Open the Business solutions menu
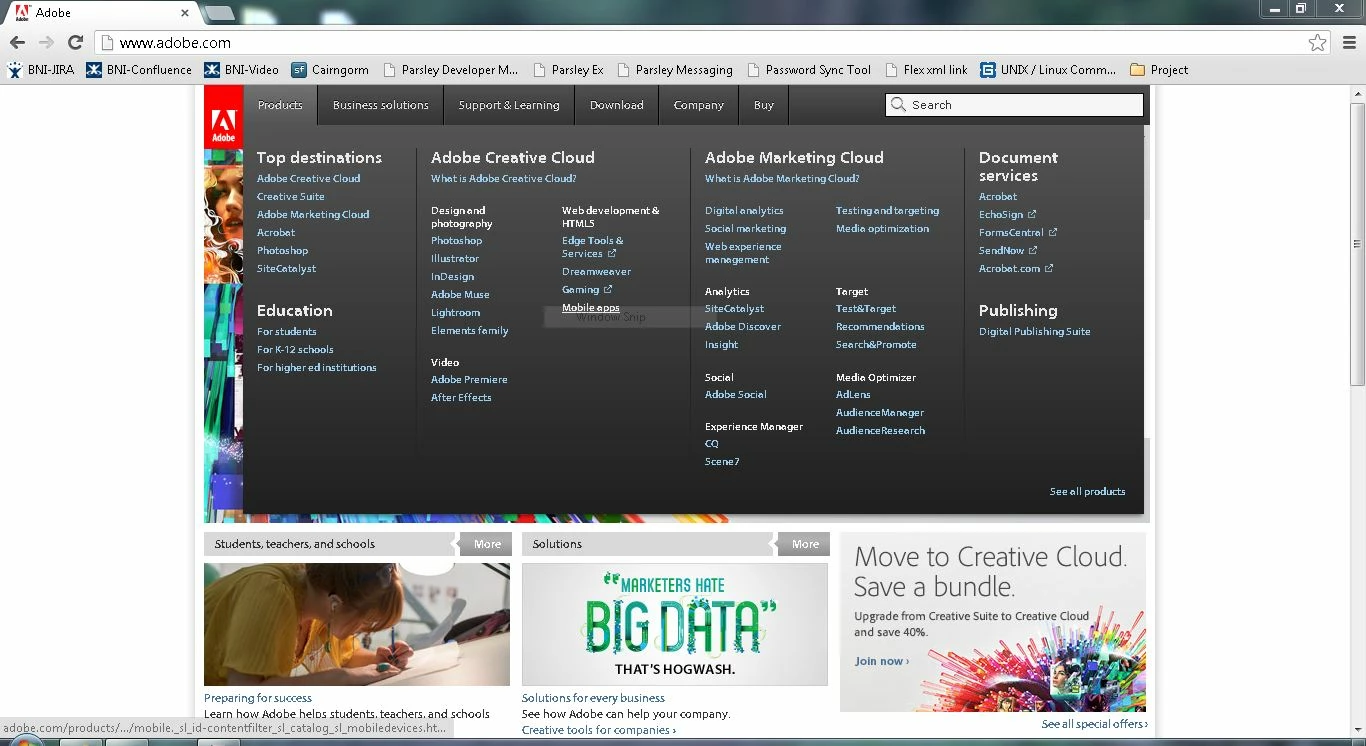 coord(381,105)
